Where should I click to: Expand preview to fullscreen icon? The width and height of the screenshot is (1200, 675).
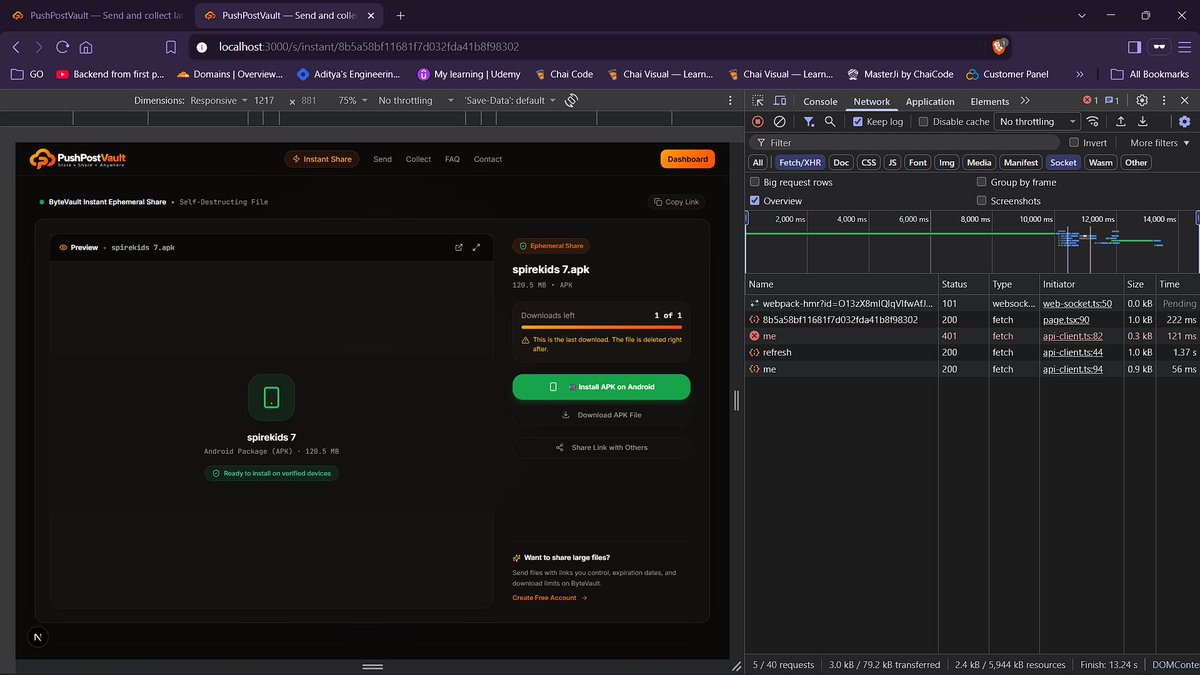(477, 247)
